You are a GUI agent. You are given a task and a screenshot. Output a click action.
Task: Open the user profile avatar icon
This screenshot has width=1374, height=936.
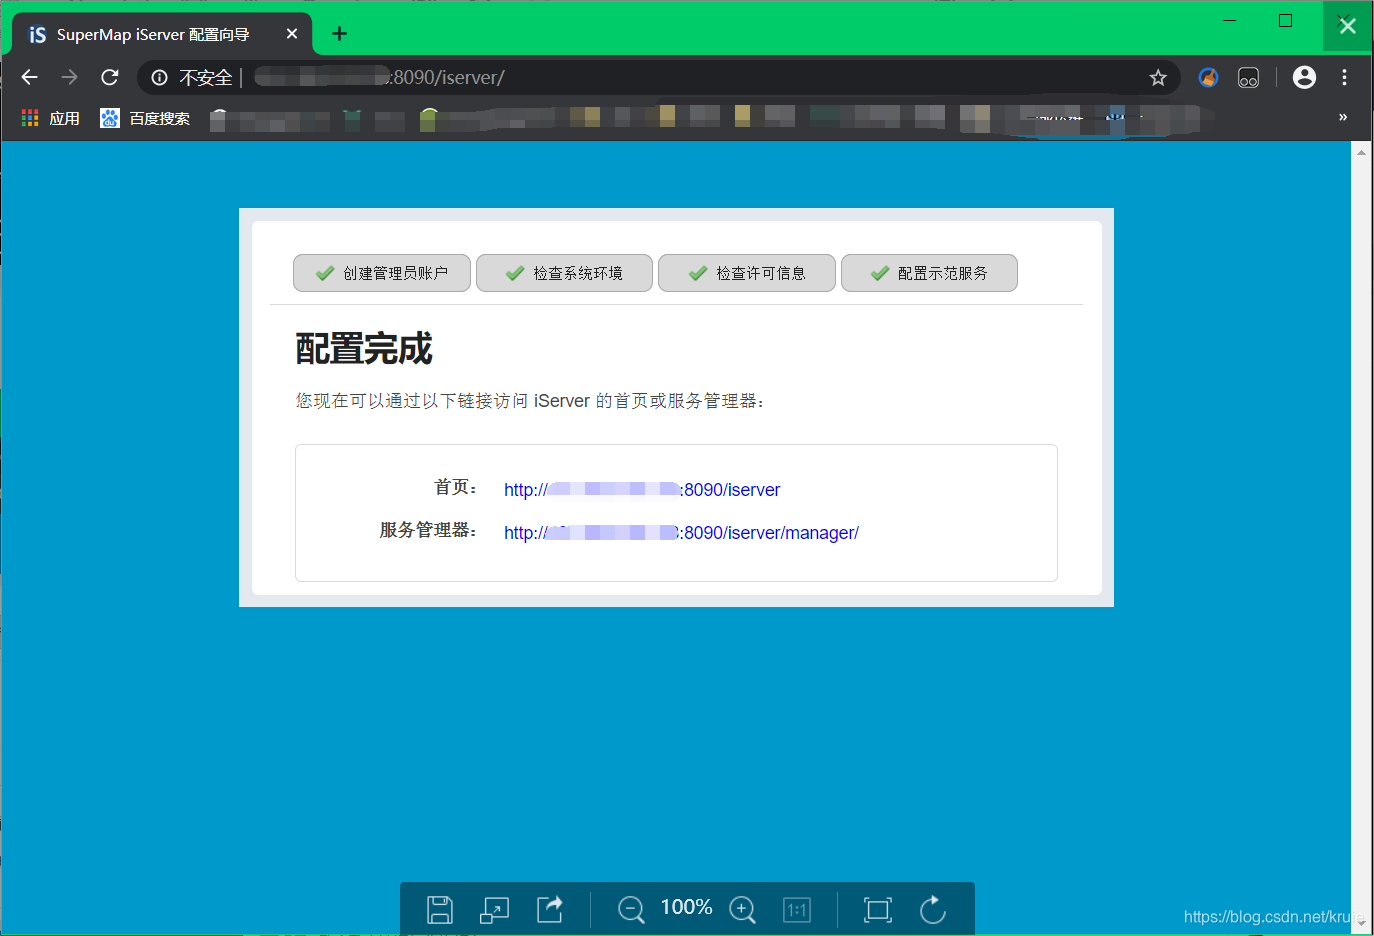(1304, 77)
